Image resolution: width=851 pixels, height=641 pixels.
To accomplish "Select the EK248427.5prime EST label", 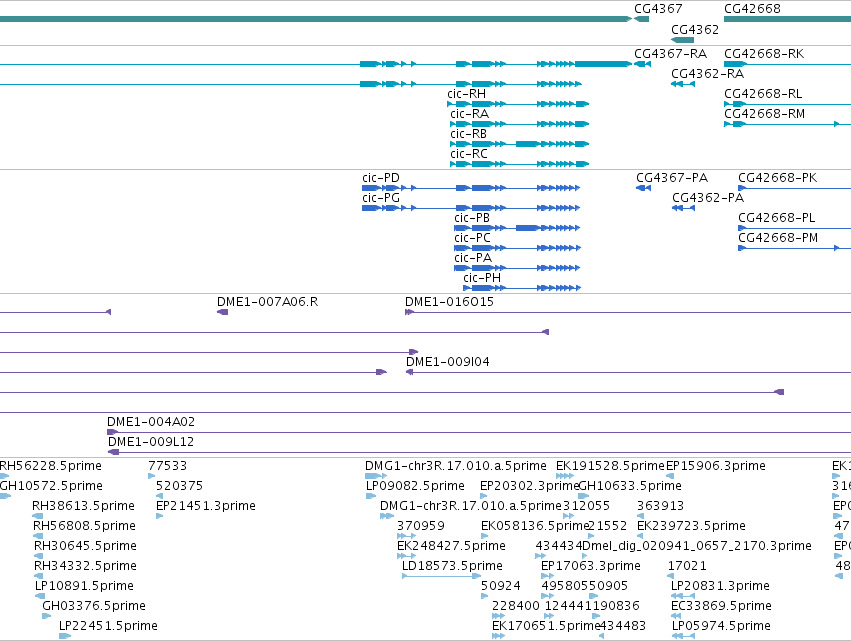I will point(452,546).
